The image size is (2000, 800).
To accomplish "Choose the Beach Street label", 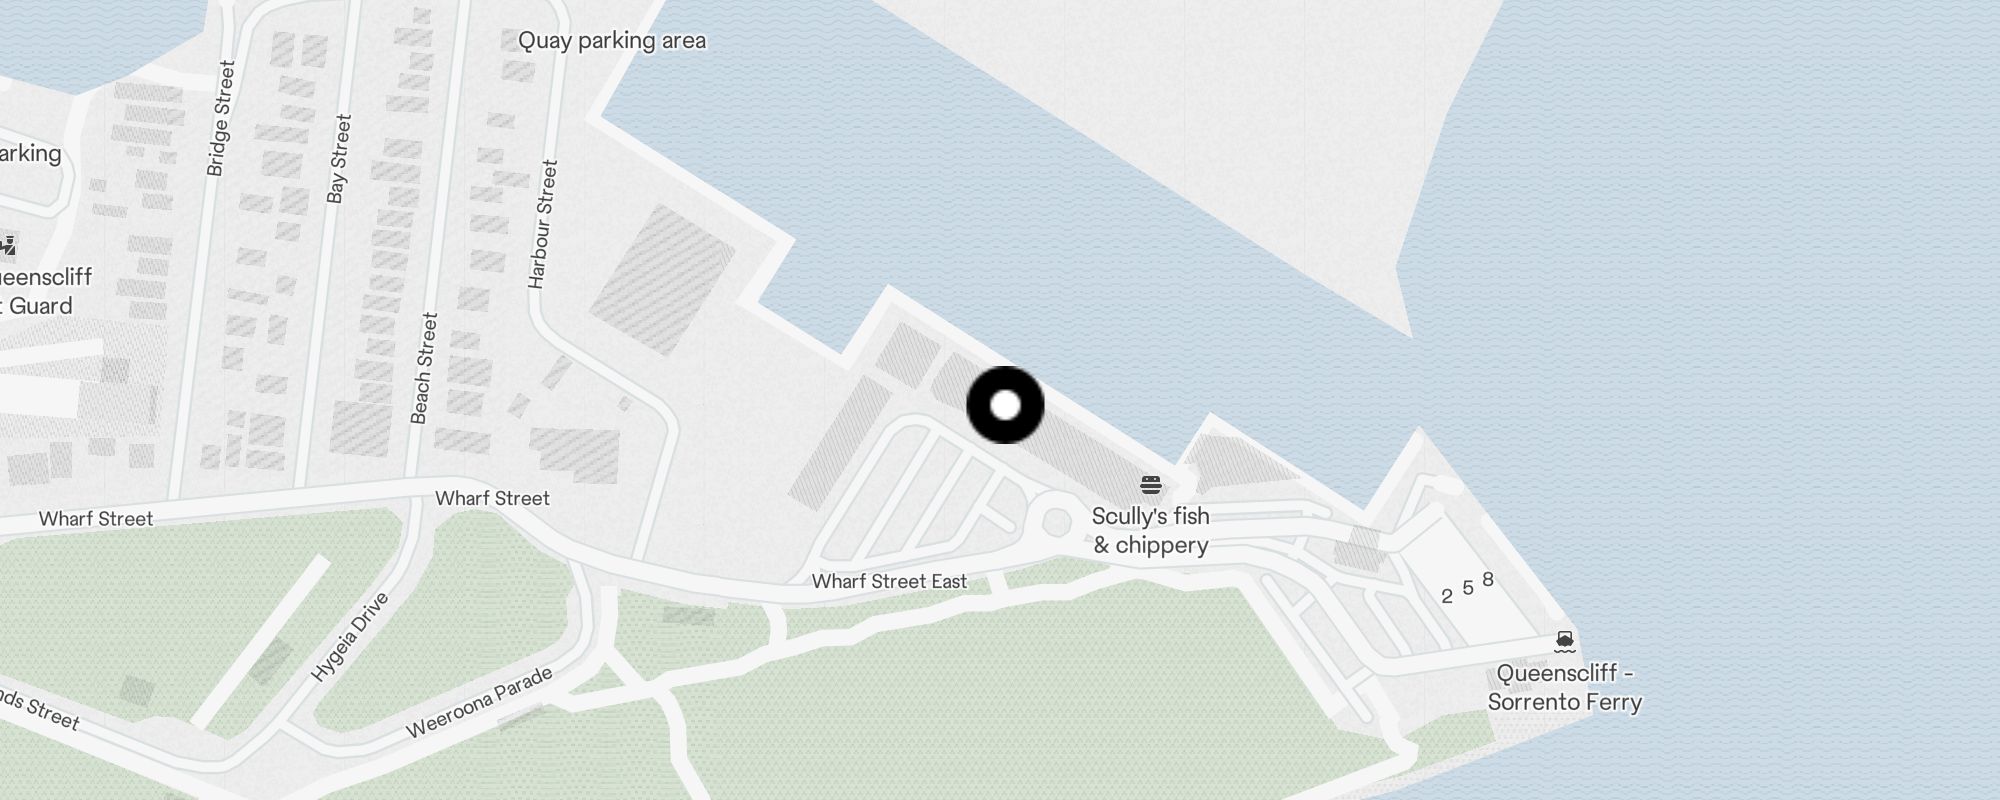I will point(424,368).
